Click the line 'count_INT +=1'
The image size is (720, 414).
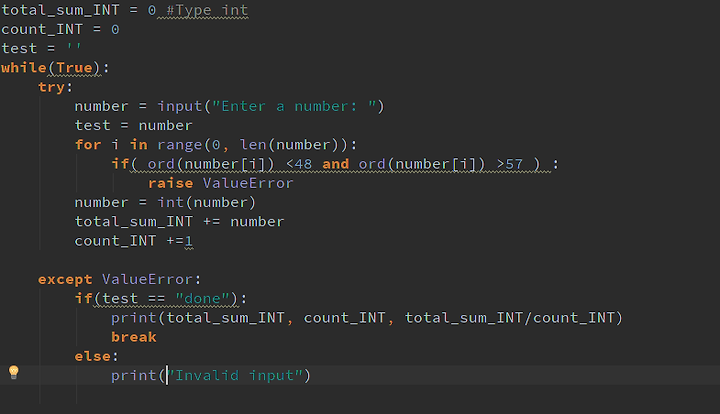pos(134,241)
